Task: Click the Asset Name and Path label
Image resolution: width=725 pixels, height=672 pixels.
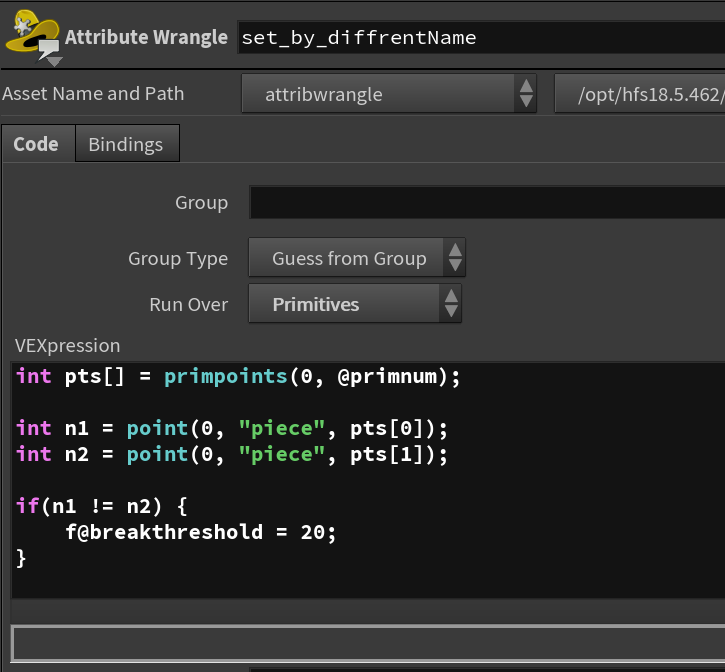Action: (x=93, y=93)
